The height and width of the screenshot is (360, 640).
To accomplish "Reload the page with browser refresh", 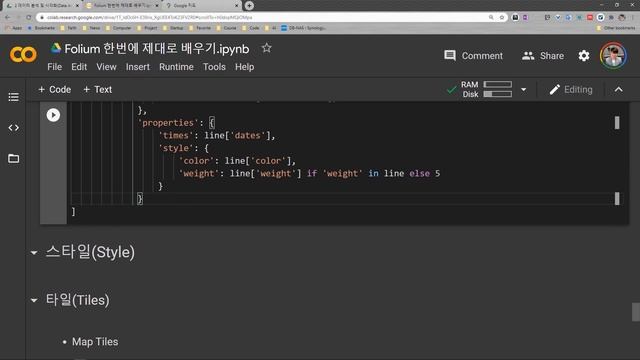I will click(x=28, y=18).
